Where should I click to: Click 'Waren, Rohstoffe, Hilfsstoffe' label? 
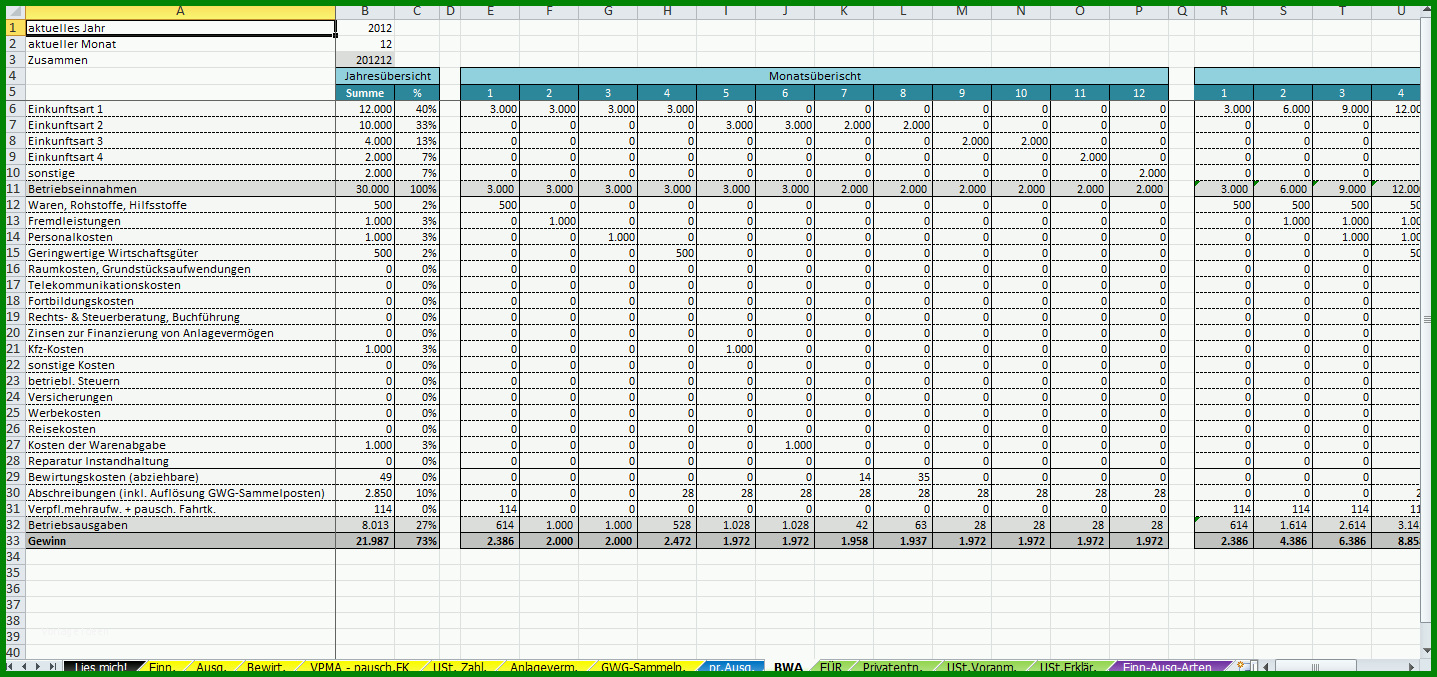coord(106,205)
